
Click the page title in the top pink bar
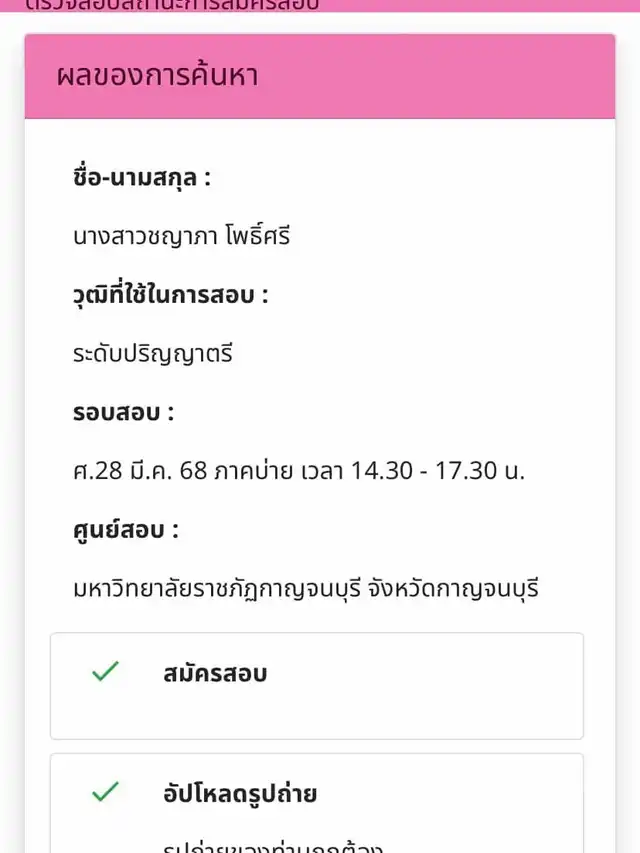[x=170, y=5]
